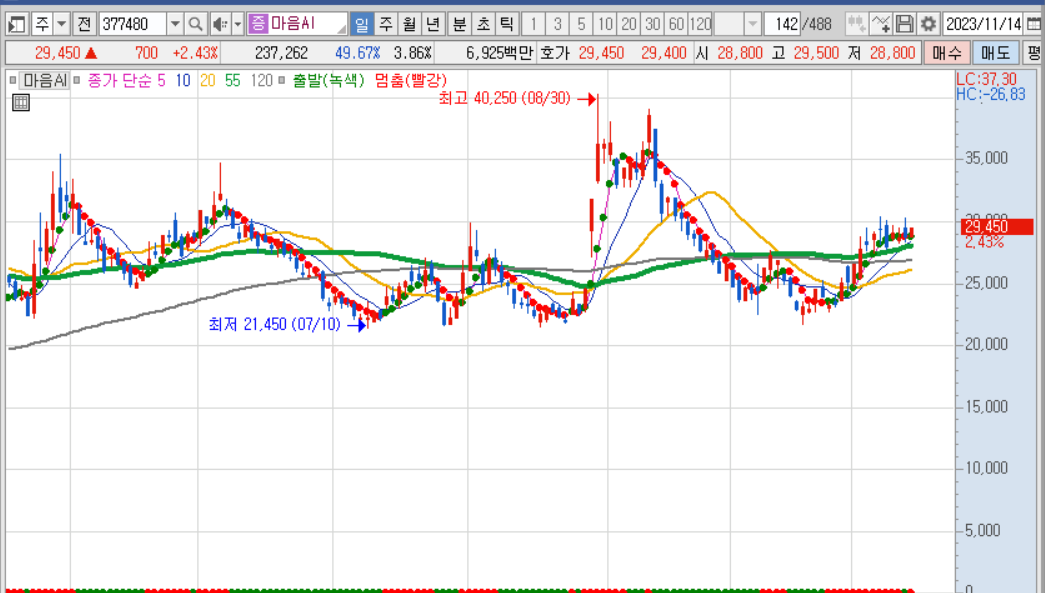1045x593 pixels.
Task: Open the stock code dropdown arrow
Action: [x=175, y=22]
